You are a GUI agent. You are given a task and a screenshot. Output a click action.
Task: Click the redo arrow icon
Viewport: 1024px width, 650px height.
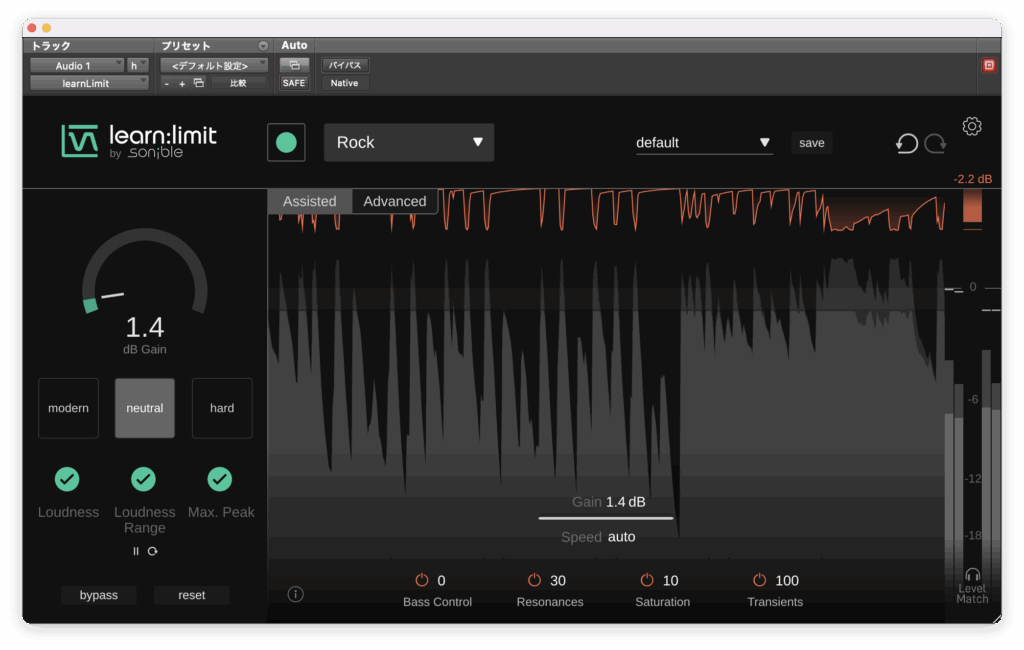click(935, 143)
